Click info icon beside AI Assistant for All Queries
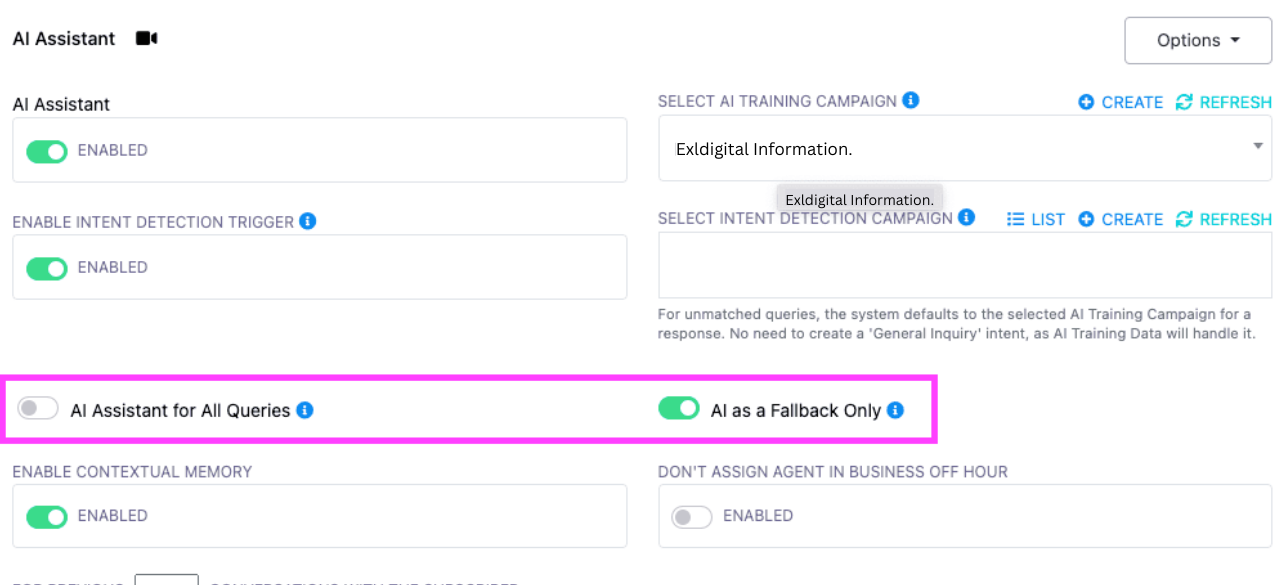Screen dimensions: 1280x585 pyautogui.click(x=305, y=410)
